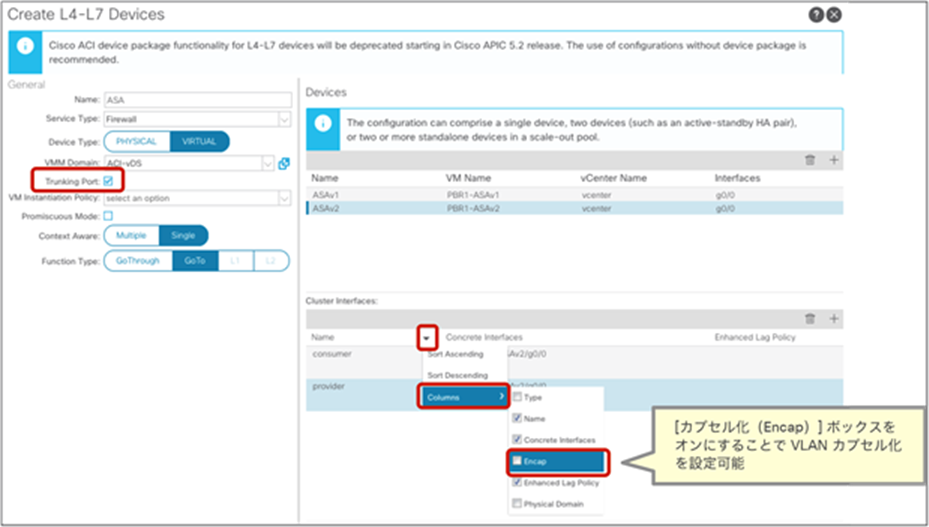Click Enhanced Lag Policy column header
929x527 pixels.
tap(755, 337)
